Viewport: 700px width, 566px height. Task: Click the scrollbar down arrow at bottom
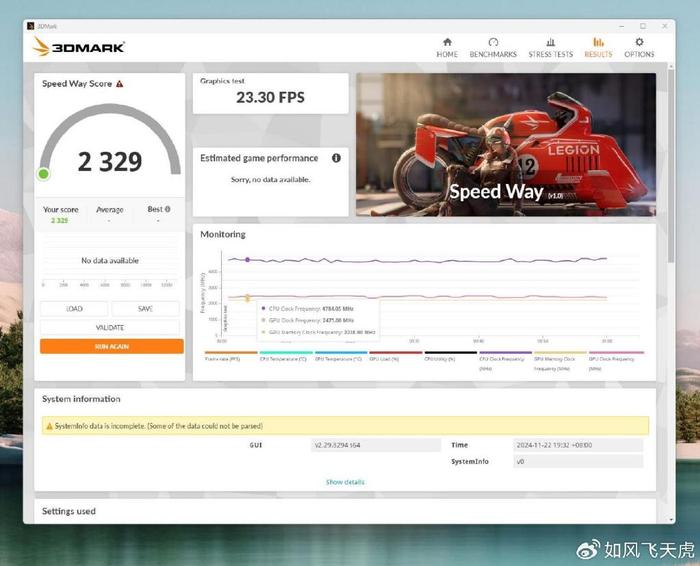pyautogui.click(x=671, y=520)
